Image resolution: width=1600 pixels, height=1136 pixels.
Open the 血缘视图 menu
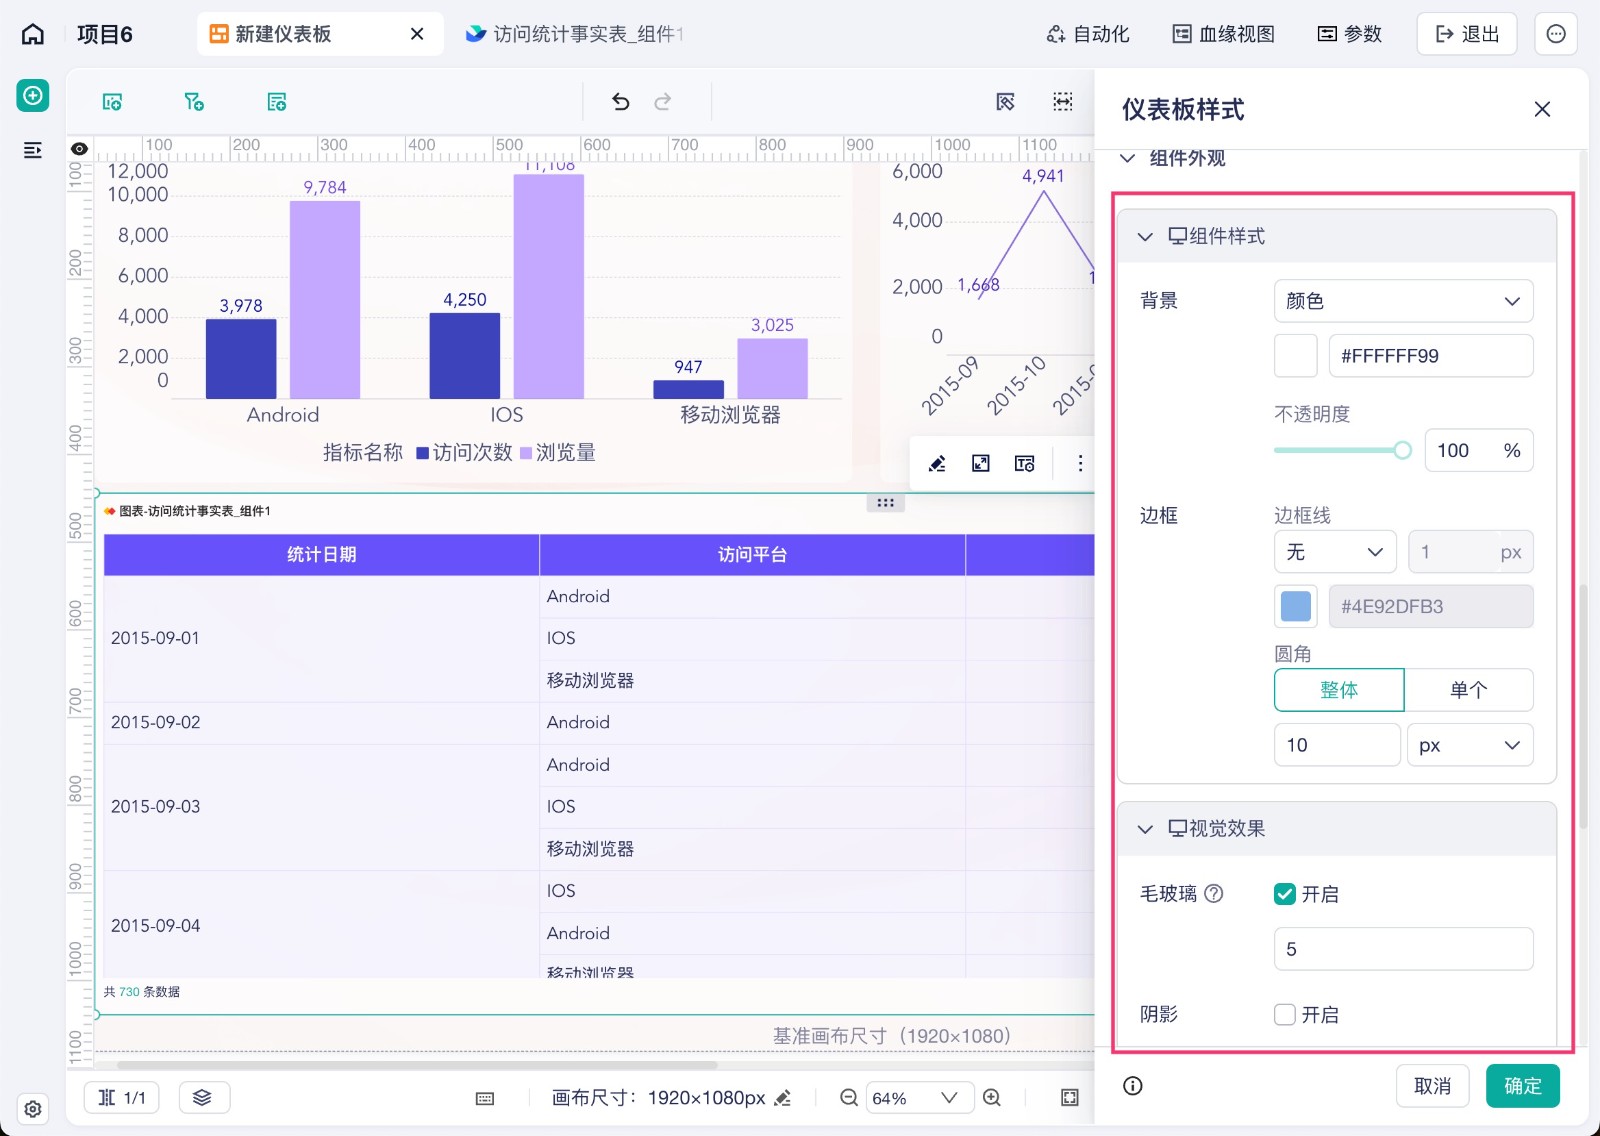point(1224,34)
